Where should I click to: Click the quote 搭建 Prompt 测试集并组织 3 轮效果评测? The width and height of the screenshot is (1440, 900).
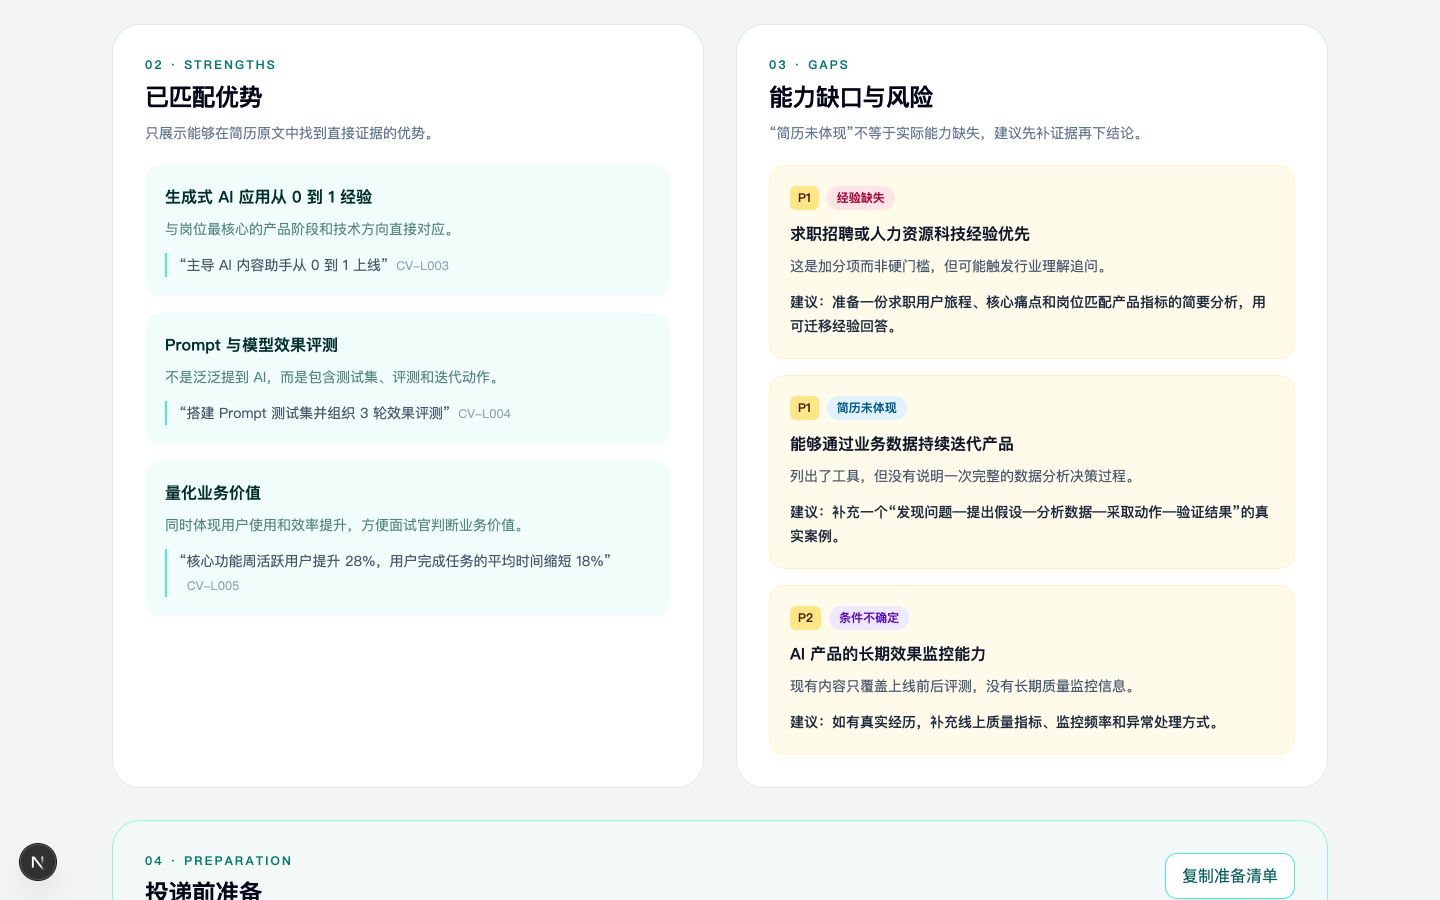314,413
